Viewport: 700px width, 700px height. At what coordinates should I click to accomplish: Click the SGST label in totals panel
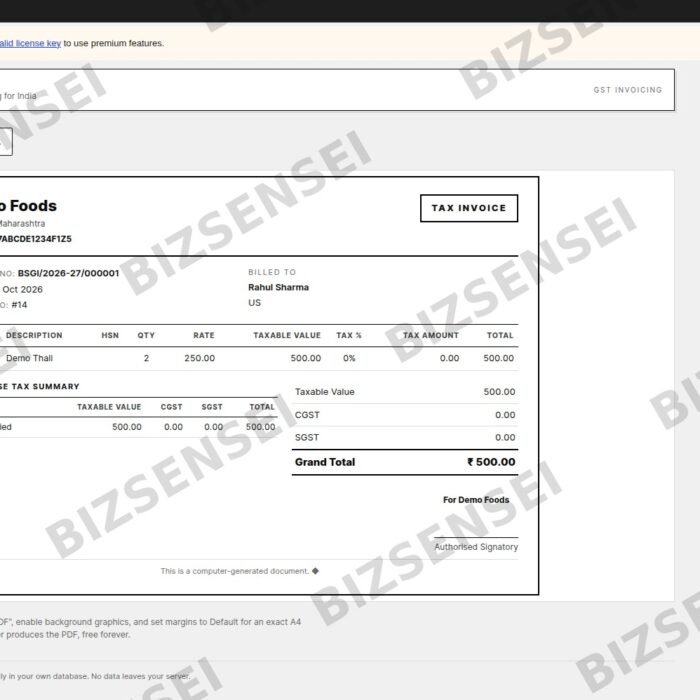pyautogui.click(x=307, y=438)
